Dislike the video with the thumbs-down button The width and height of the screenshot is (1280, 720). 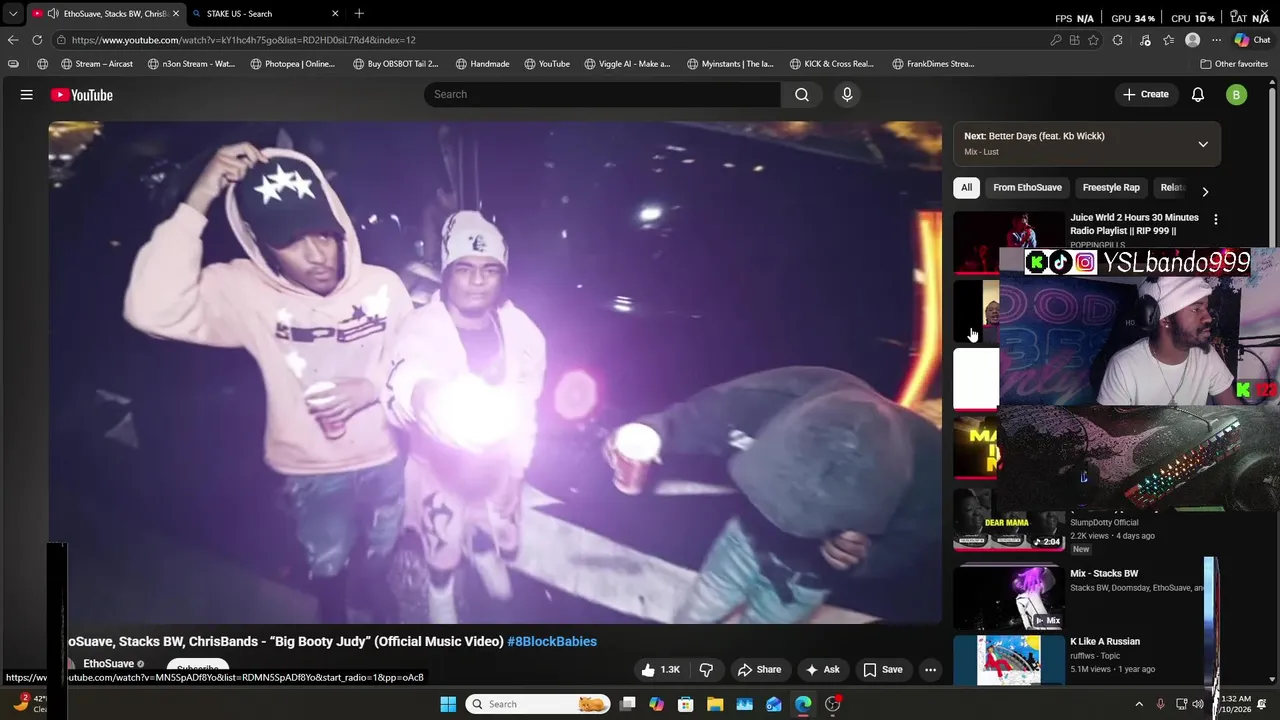coord(706,670)
